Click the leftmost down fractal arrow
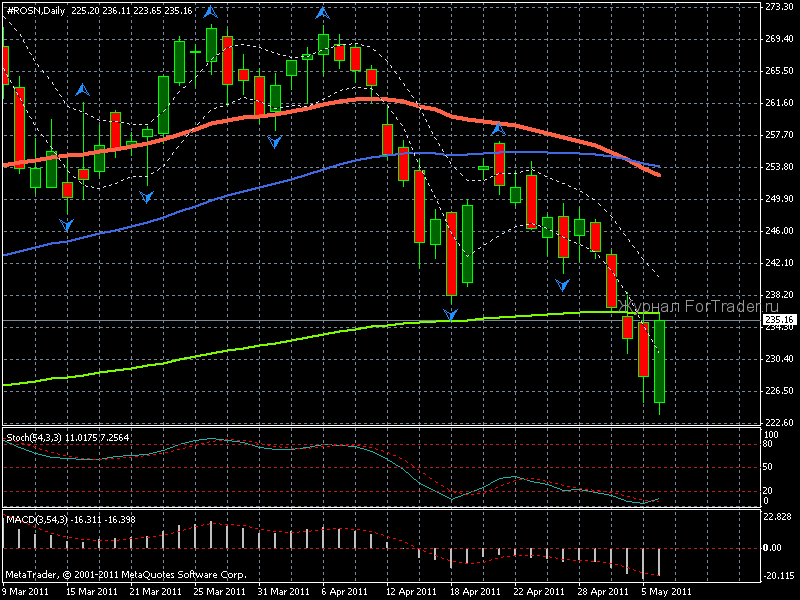Viewport: 800px width, 600px height. coord(66,225)
